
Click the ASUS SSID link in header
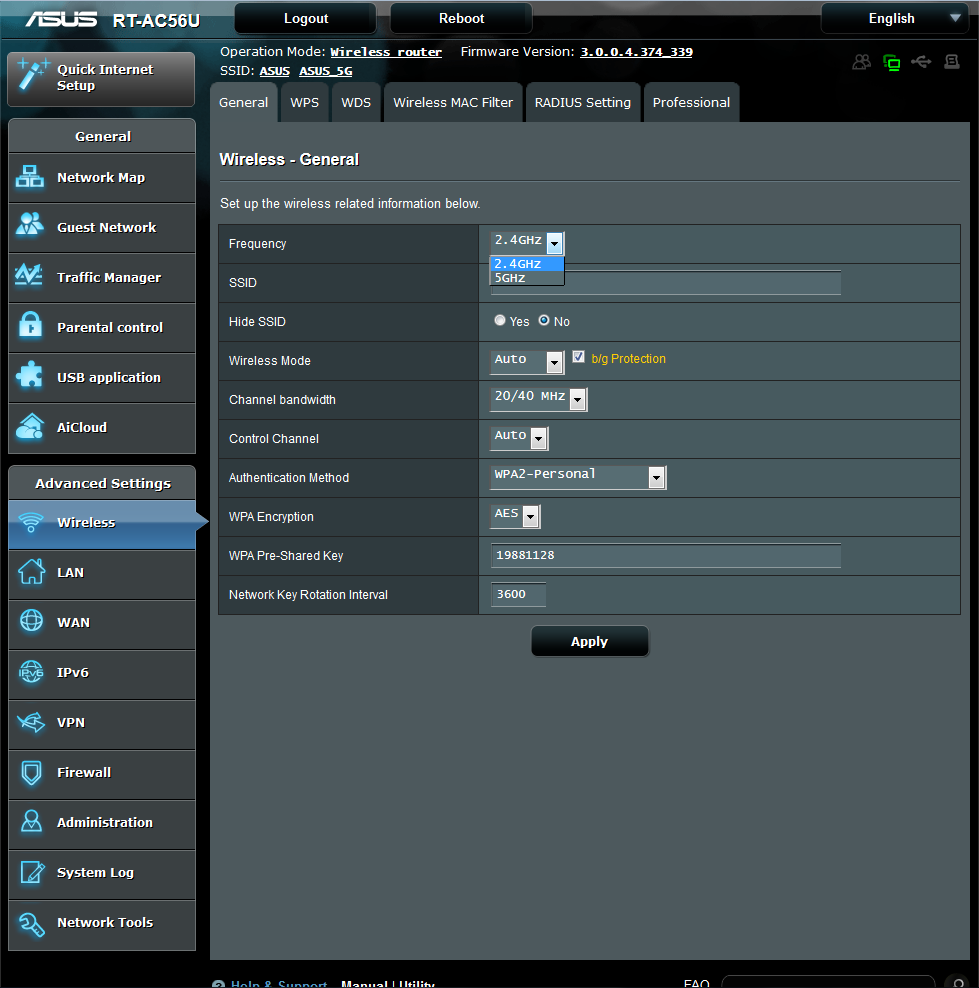(275, 71)
